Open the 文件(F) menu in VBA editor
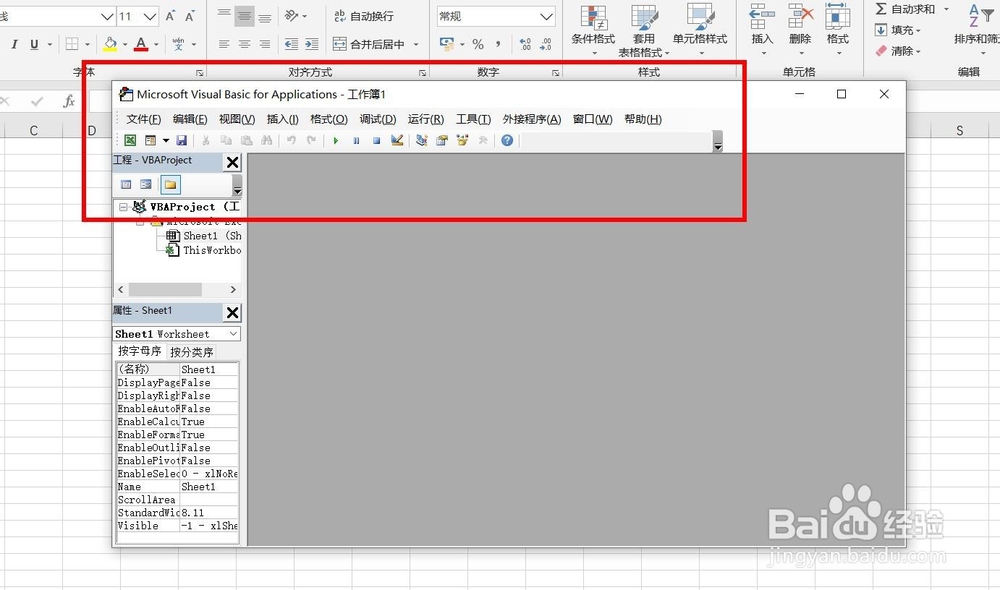Image resolution: width=1000 pixels, height=590 pixels. pos(143,119)
